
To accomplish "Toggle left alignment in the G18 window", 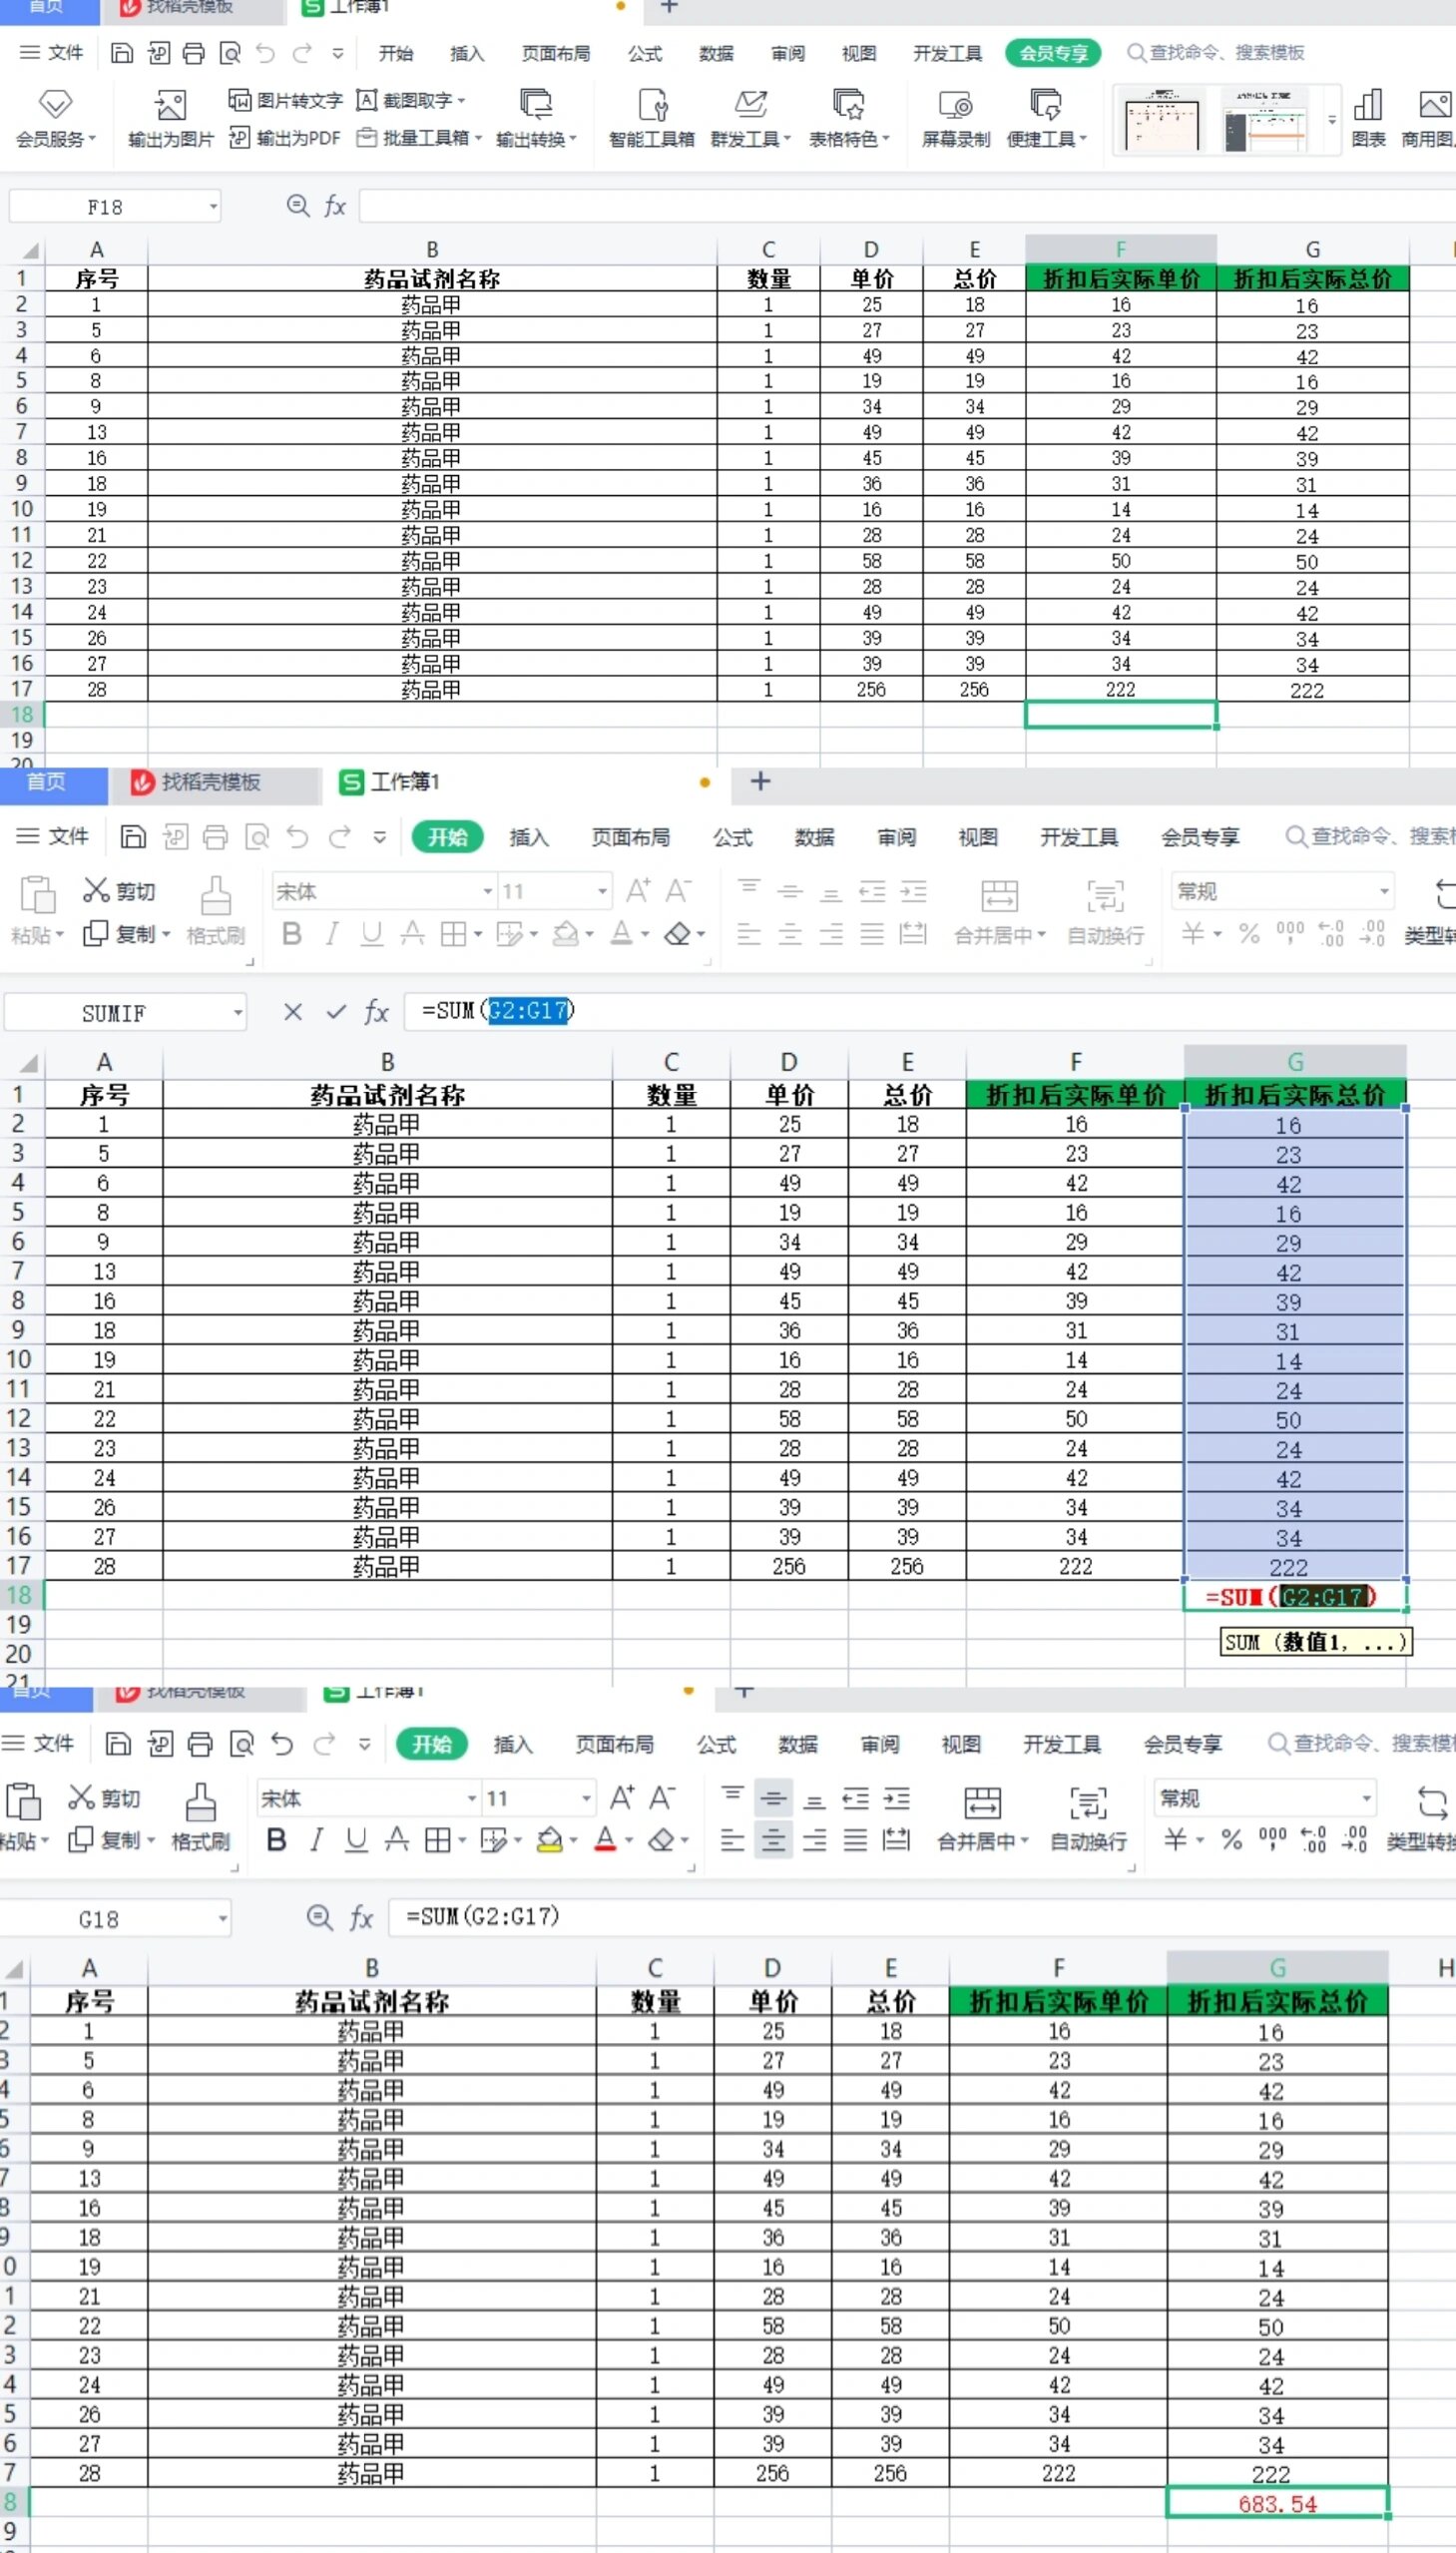I will coord(732,1840).
